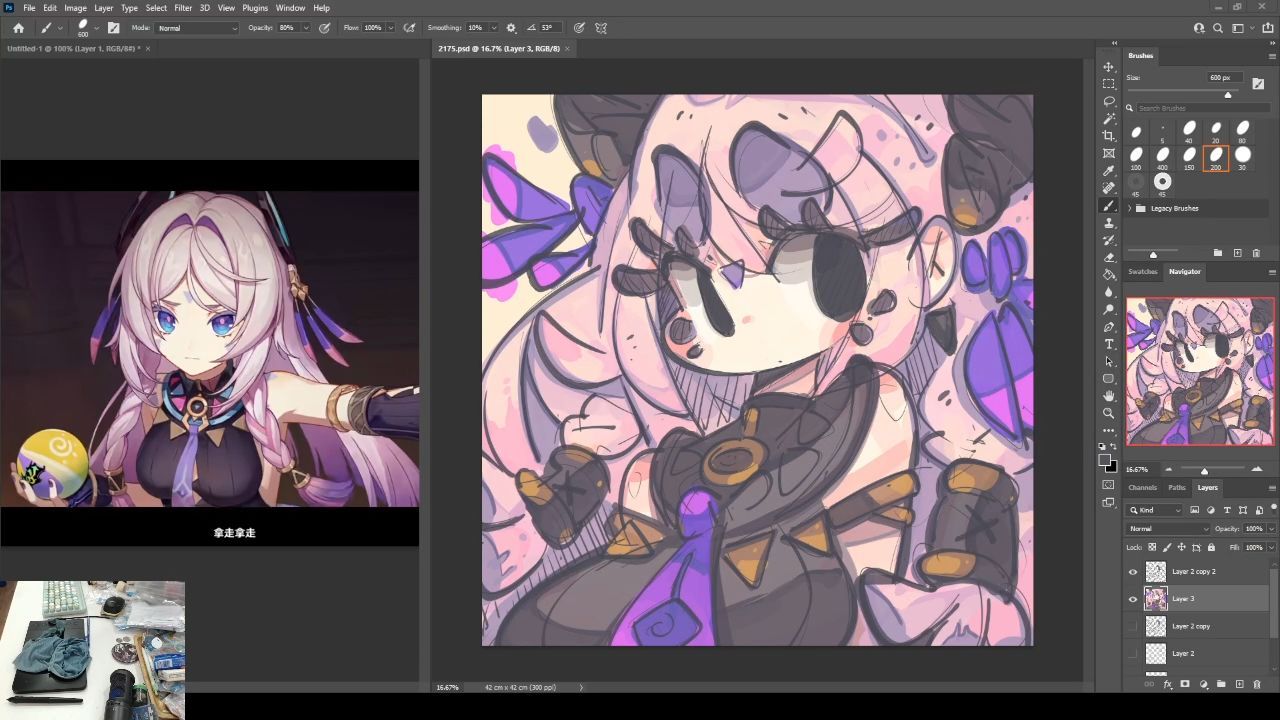Select the Crop tool
This screenshot has width=1280, height=720.
pos(1108,136)
